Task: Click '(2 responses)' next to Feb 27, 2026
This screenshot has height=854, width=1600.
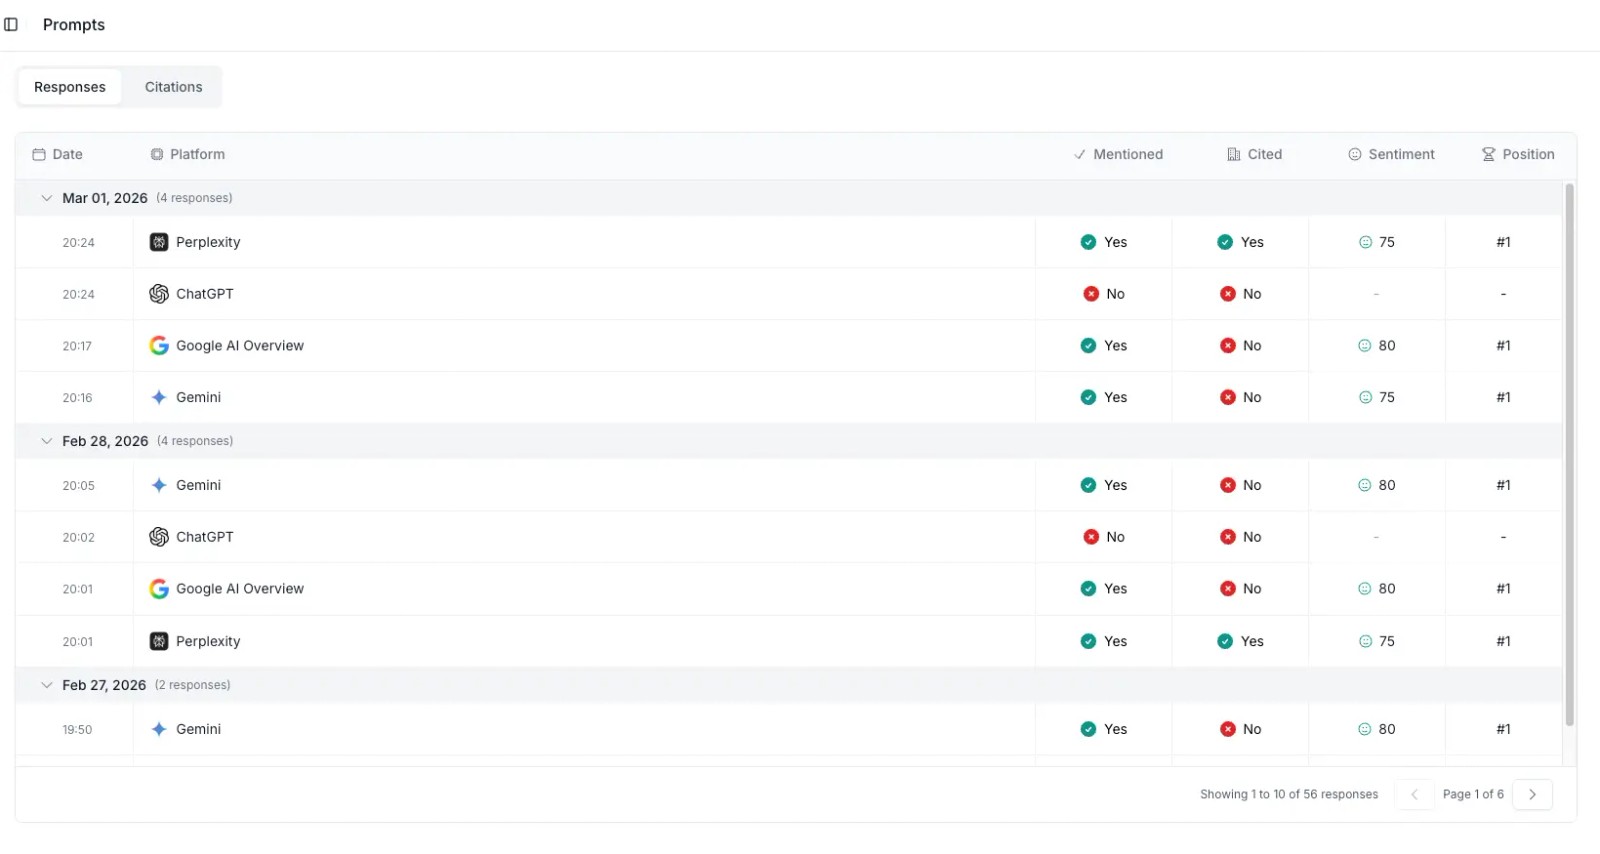Action: 192,685
